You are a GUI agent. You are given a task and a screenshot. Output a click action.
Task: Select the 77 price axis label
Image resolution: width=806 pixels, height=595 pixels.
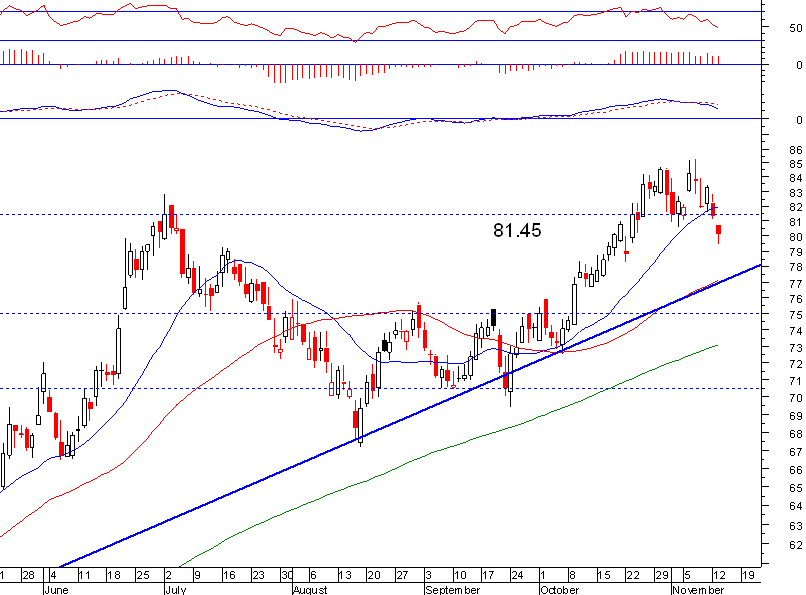(x=796, y=284)
